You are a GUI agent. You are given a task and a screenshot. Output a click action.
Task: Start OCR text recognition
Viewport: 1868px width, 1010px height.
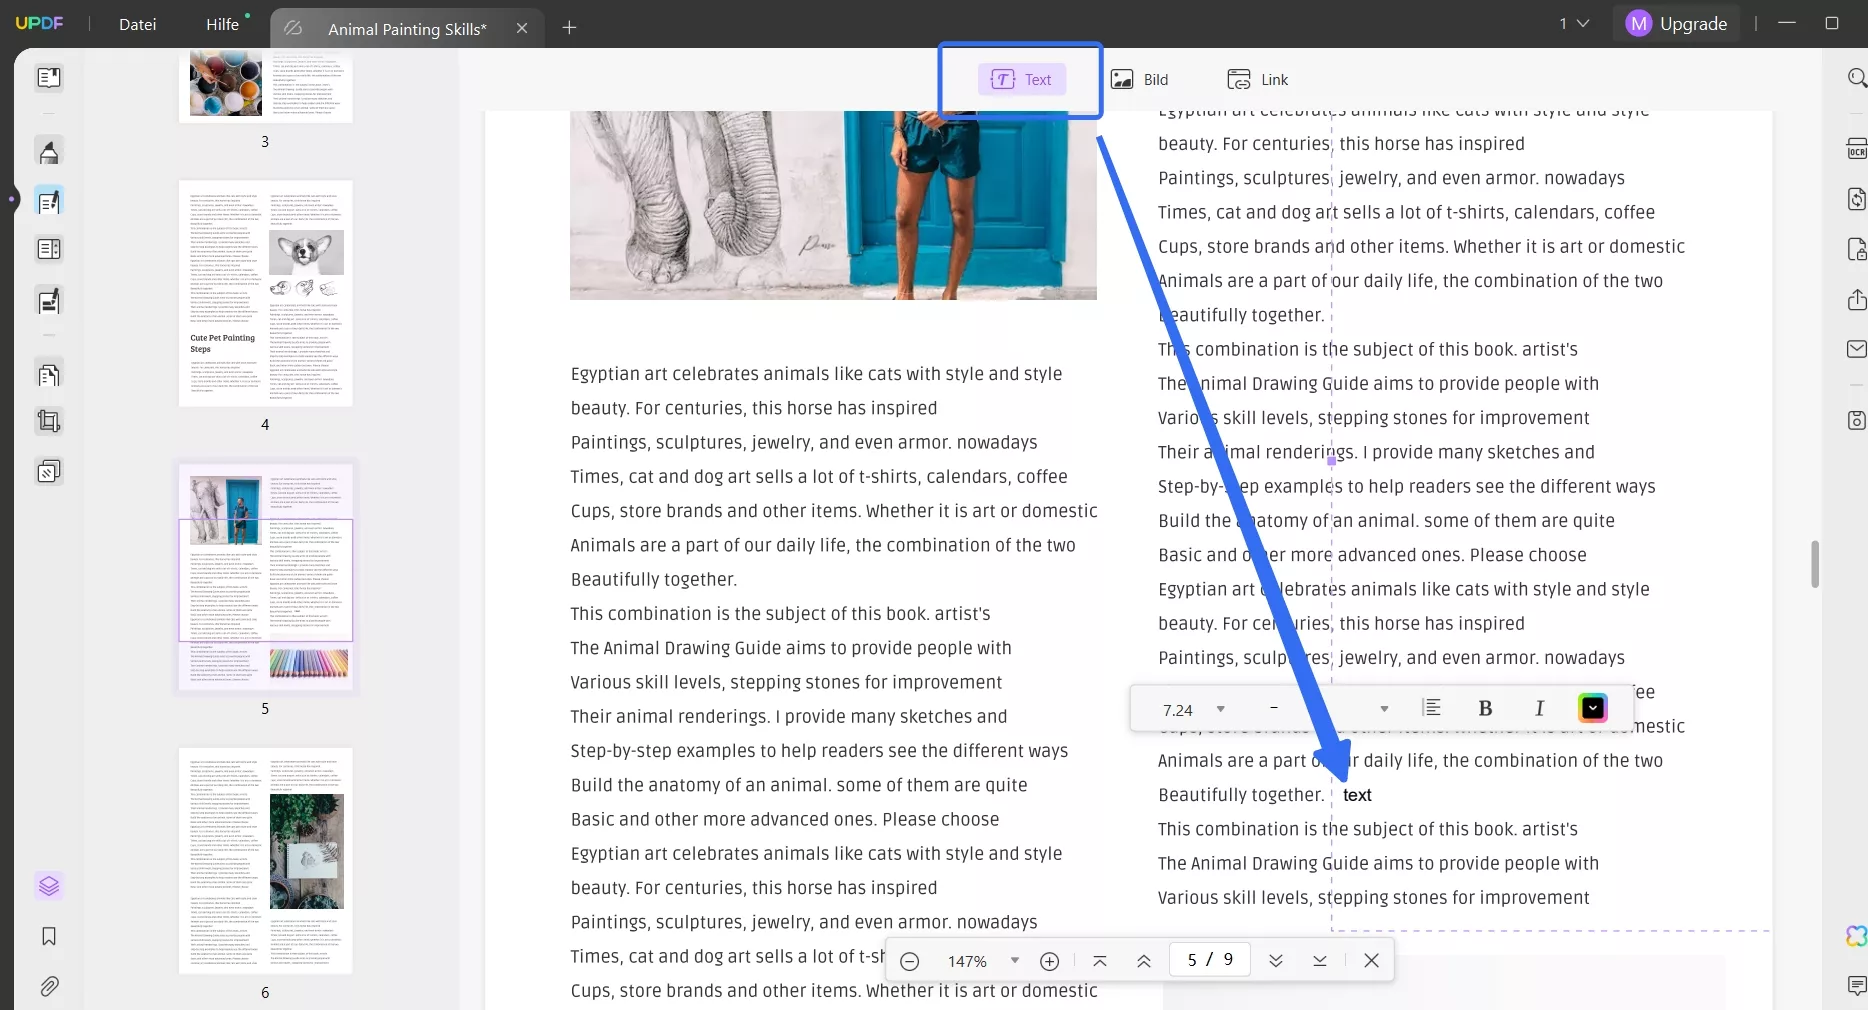click(1857, 148)
